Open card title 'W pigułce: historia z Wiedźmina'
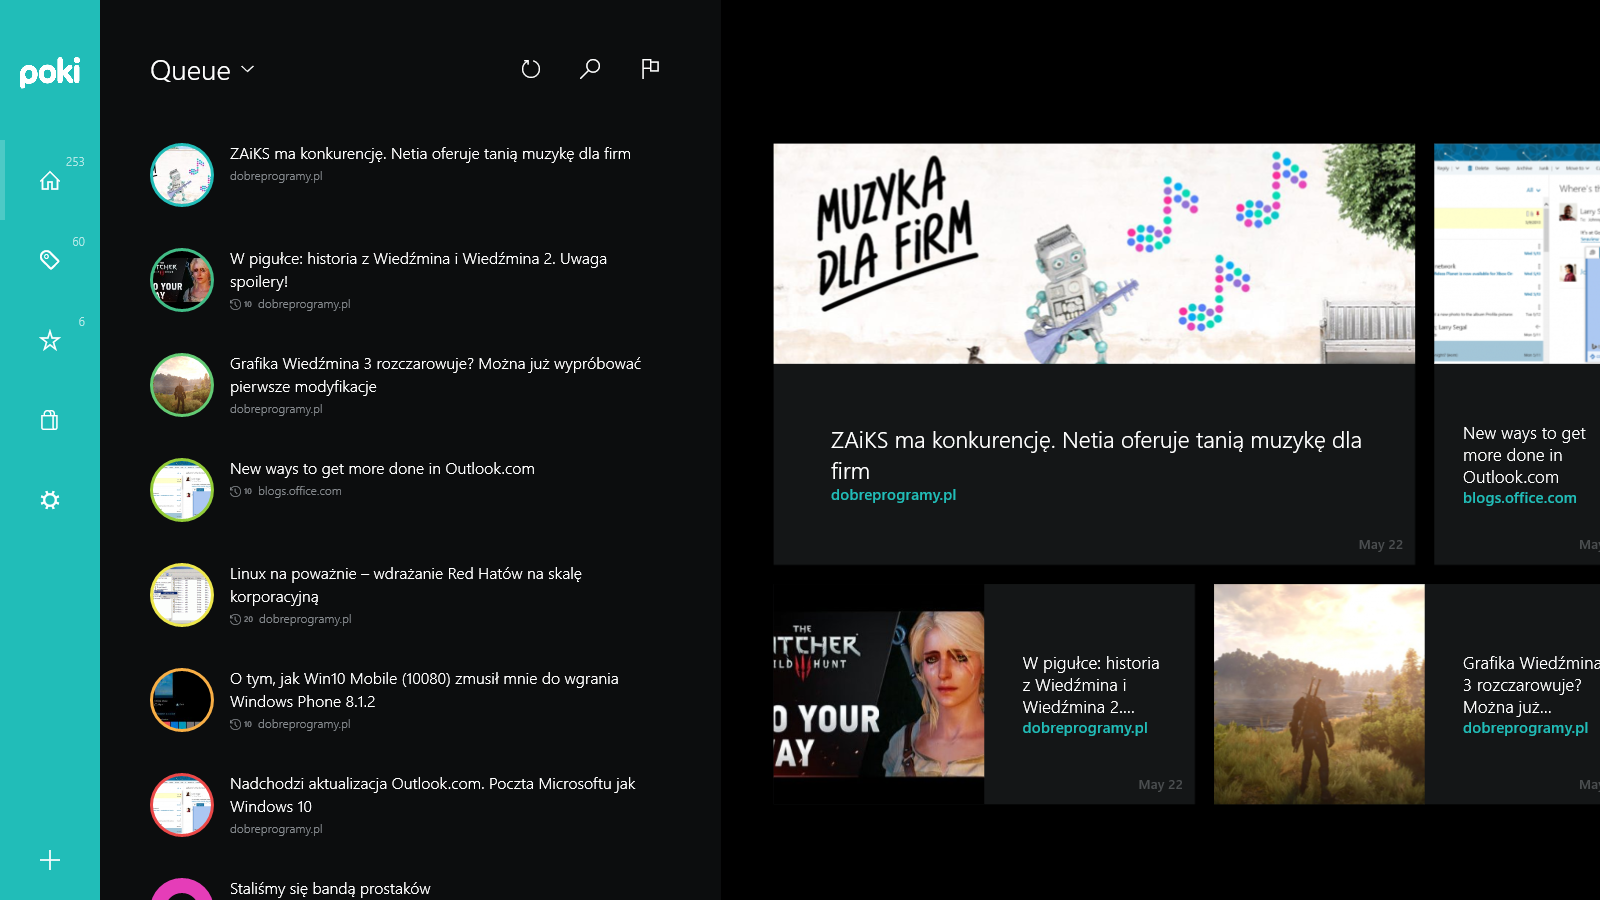The image size is (1600, 900). click(1091, 685)
